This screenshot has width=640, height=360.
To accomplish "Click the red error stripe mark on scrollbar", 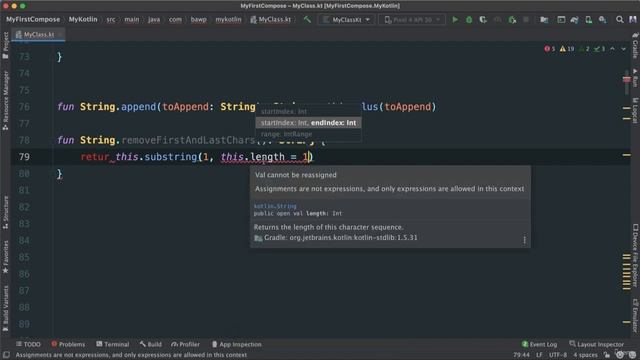I will 627,79.
